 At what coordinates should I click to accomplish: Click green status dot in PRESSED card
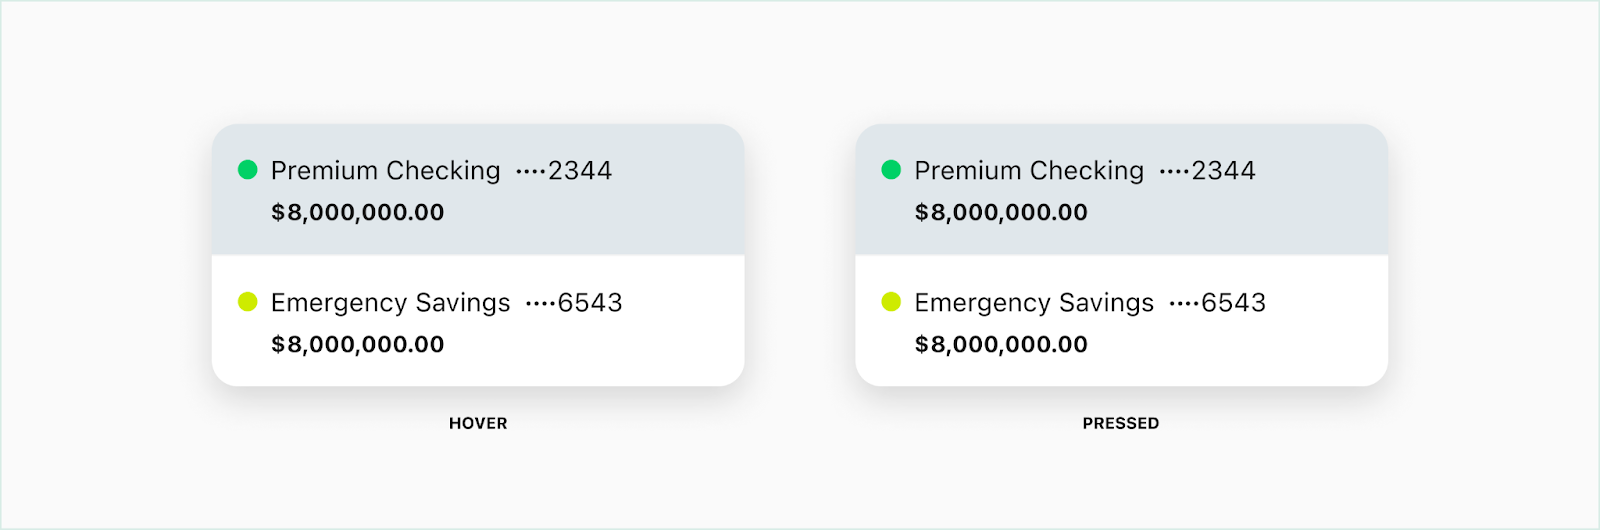(891, 170)
